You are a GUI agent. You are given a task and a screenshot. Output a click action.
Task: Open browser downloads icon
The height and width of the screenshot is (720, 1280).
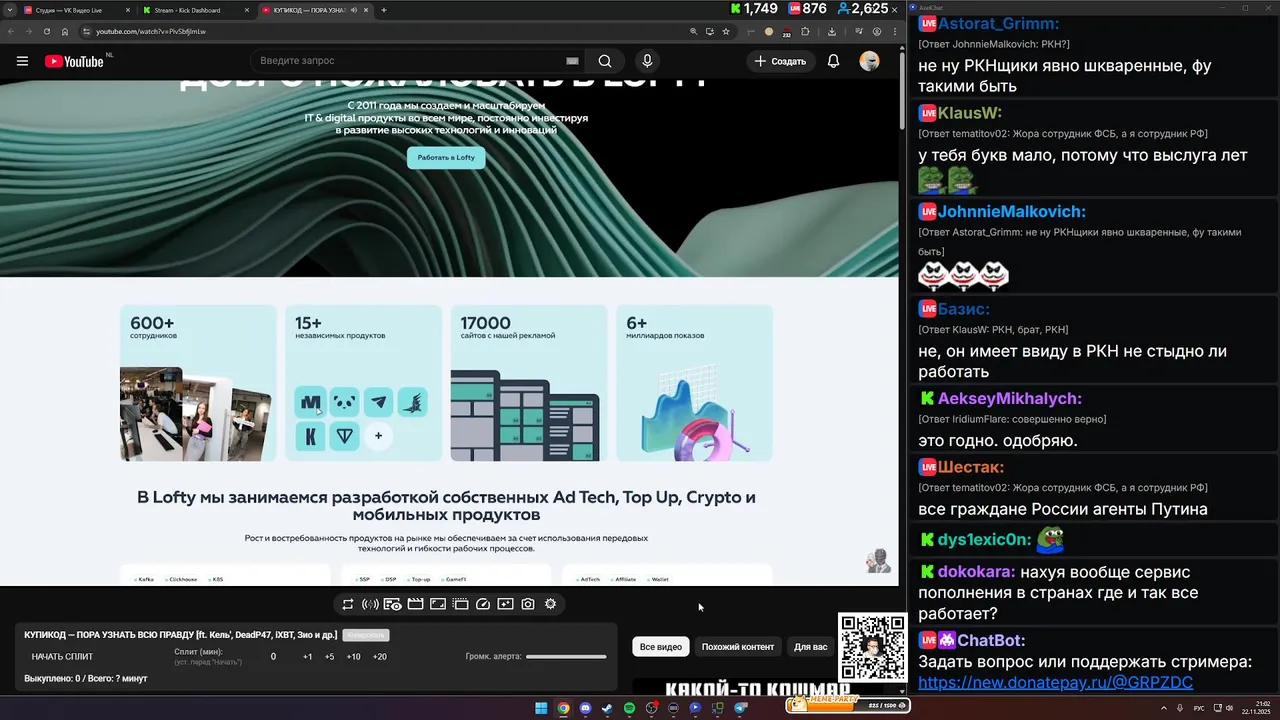click(x=833, y=31)
